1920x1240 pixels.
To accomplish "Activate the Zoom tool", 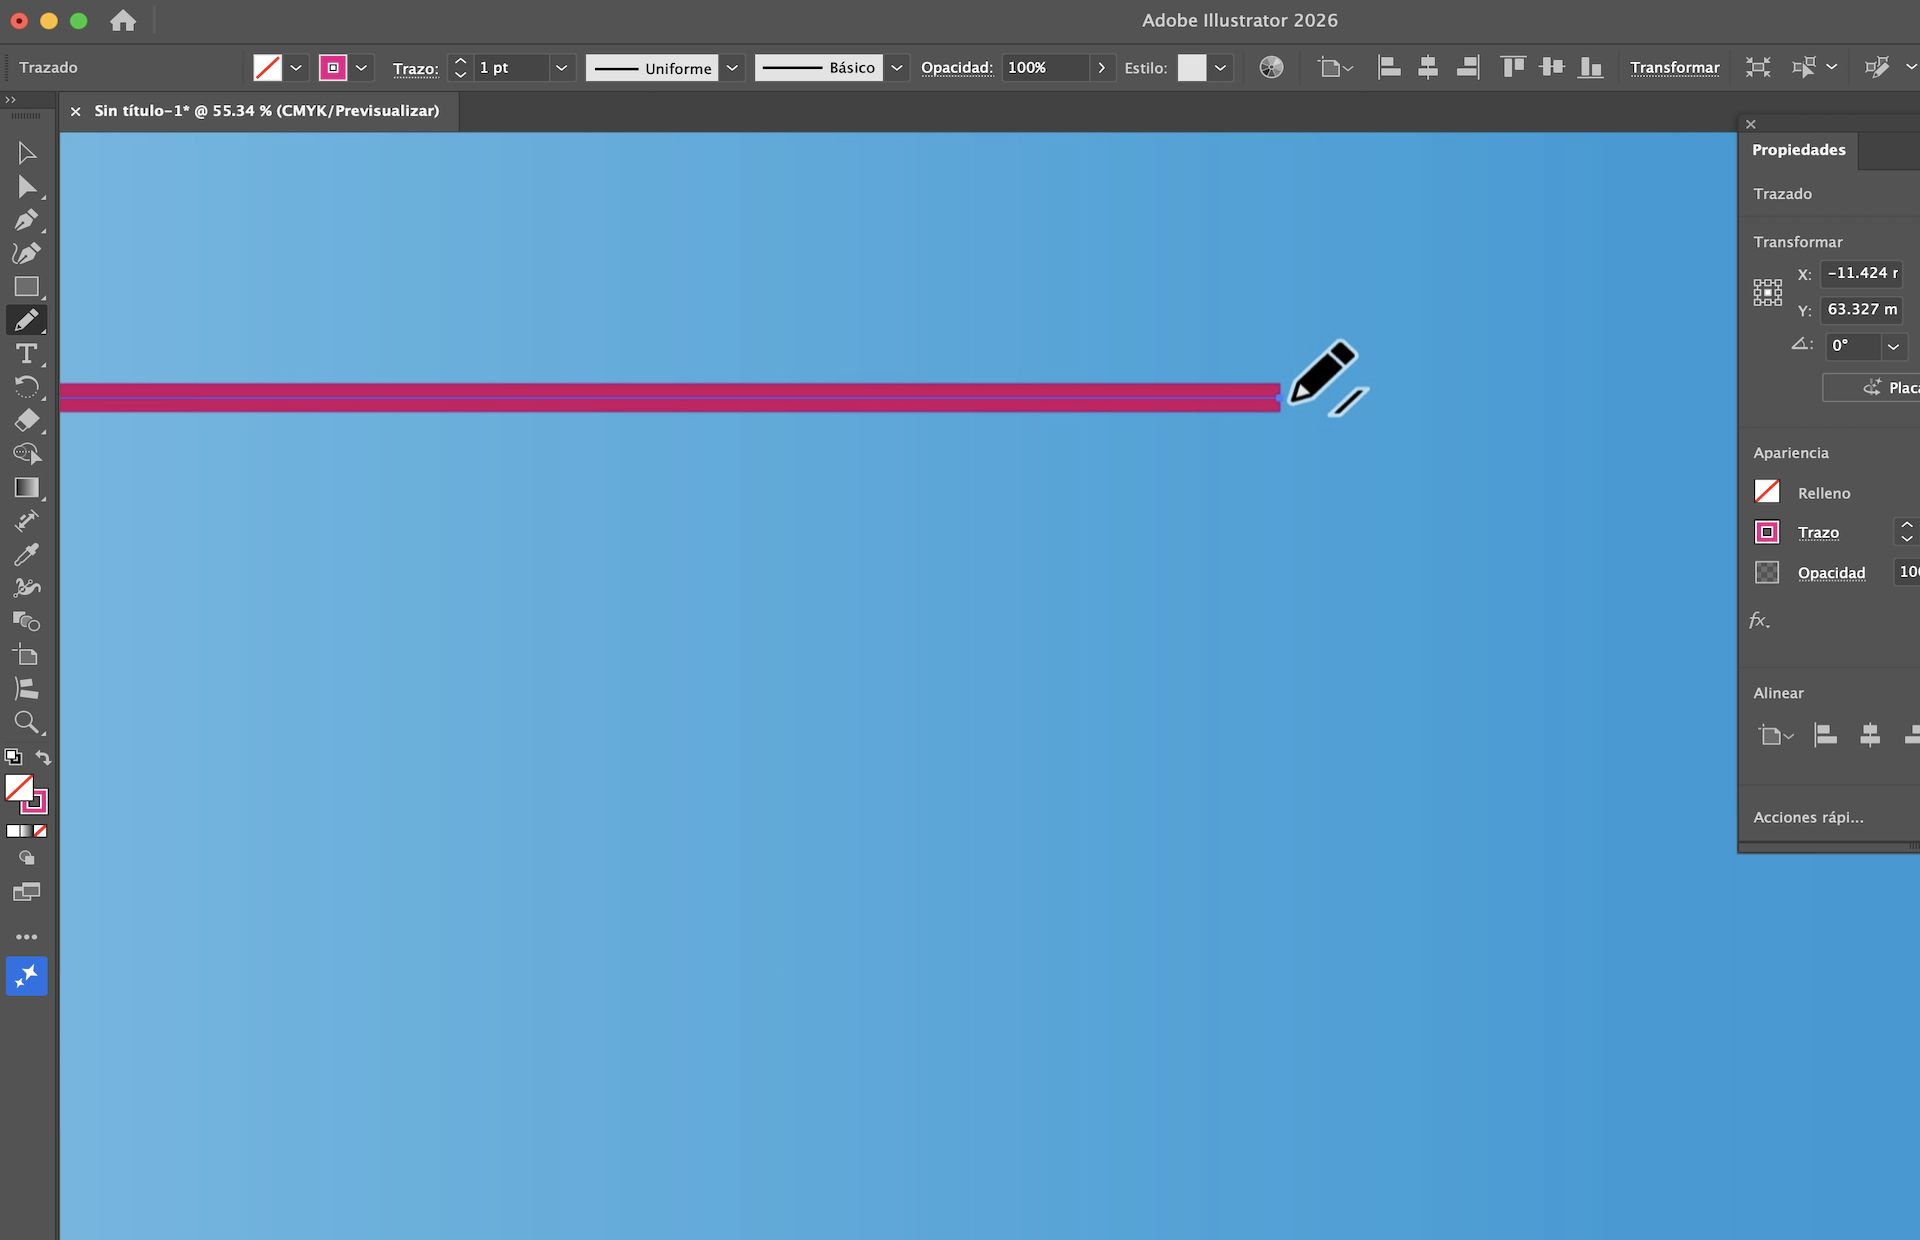I will coord(26,722).
